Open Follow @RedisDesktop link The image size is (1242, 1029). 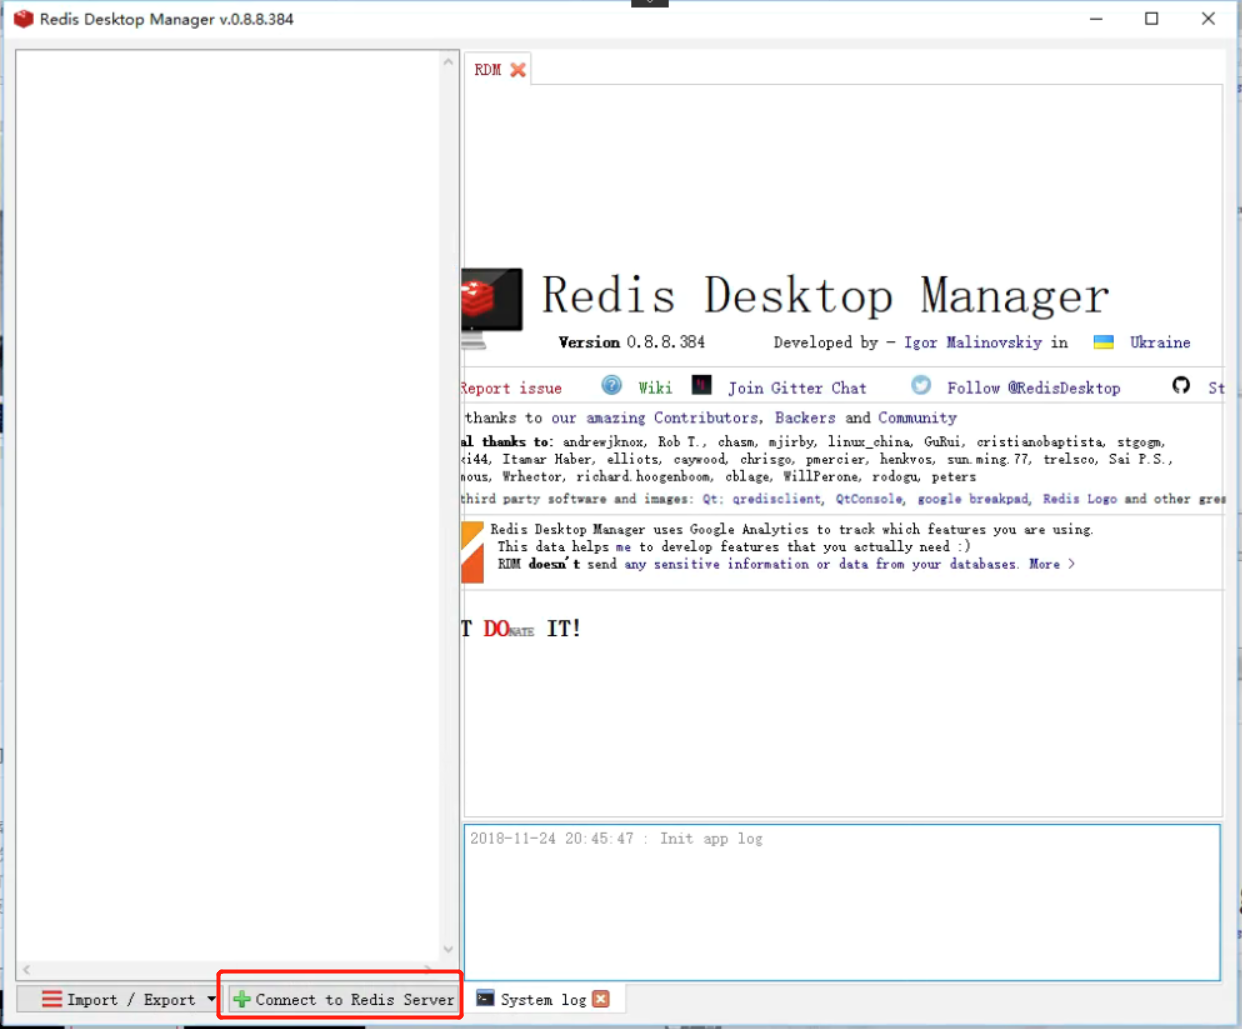[x=1034, y=388]
